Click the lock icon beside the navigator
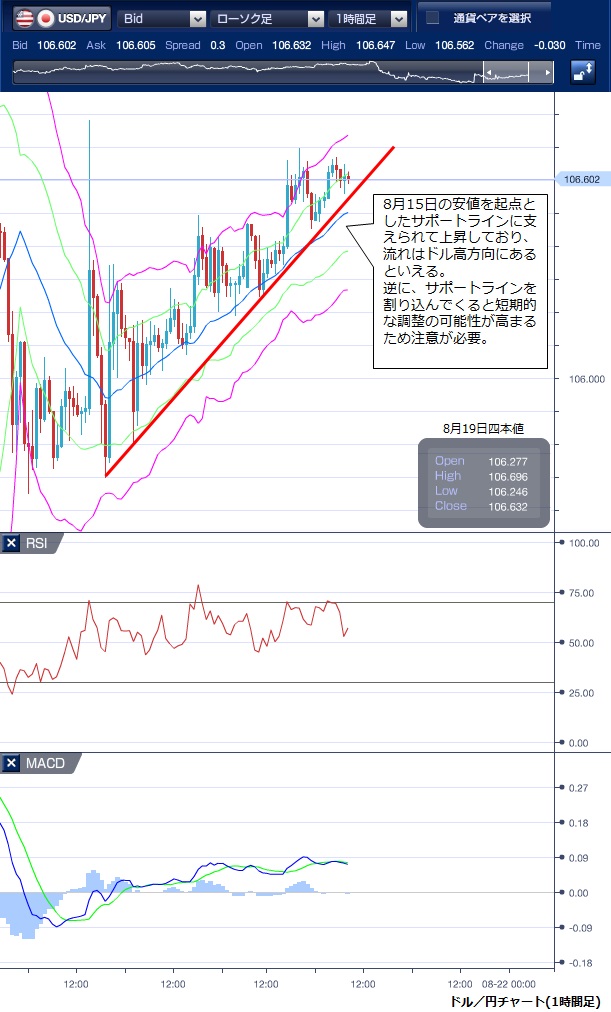 coord(582,73)
